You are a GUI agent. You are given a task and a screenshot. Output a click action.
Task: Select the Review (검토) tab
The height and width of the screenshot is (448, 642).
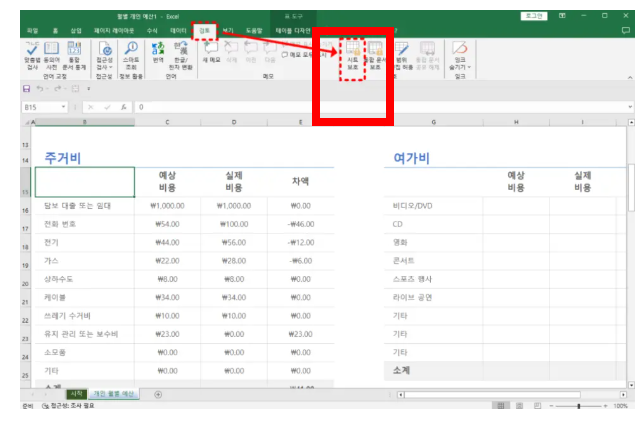(204, 31)
